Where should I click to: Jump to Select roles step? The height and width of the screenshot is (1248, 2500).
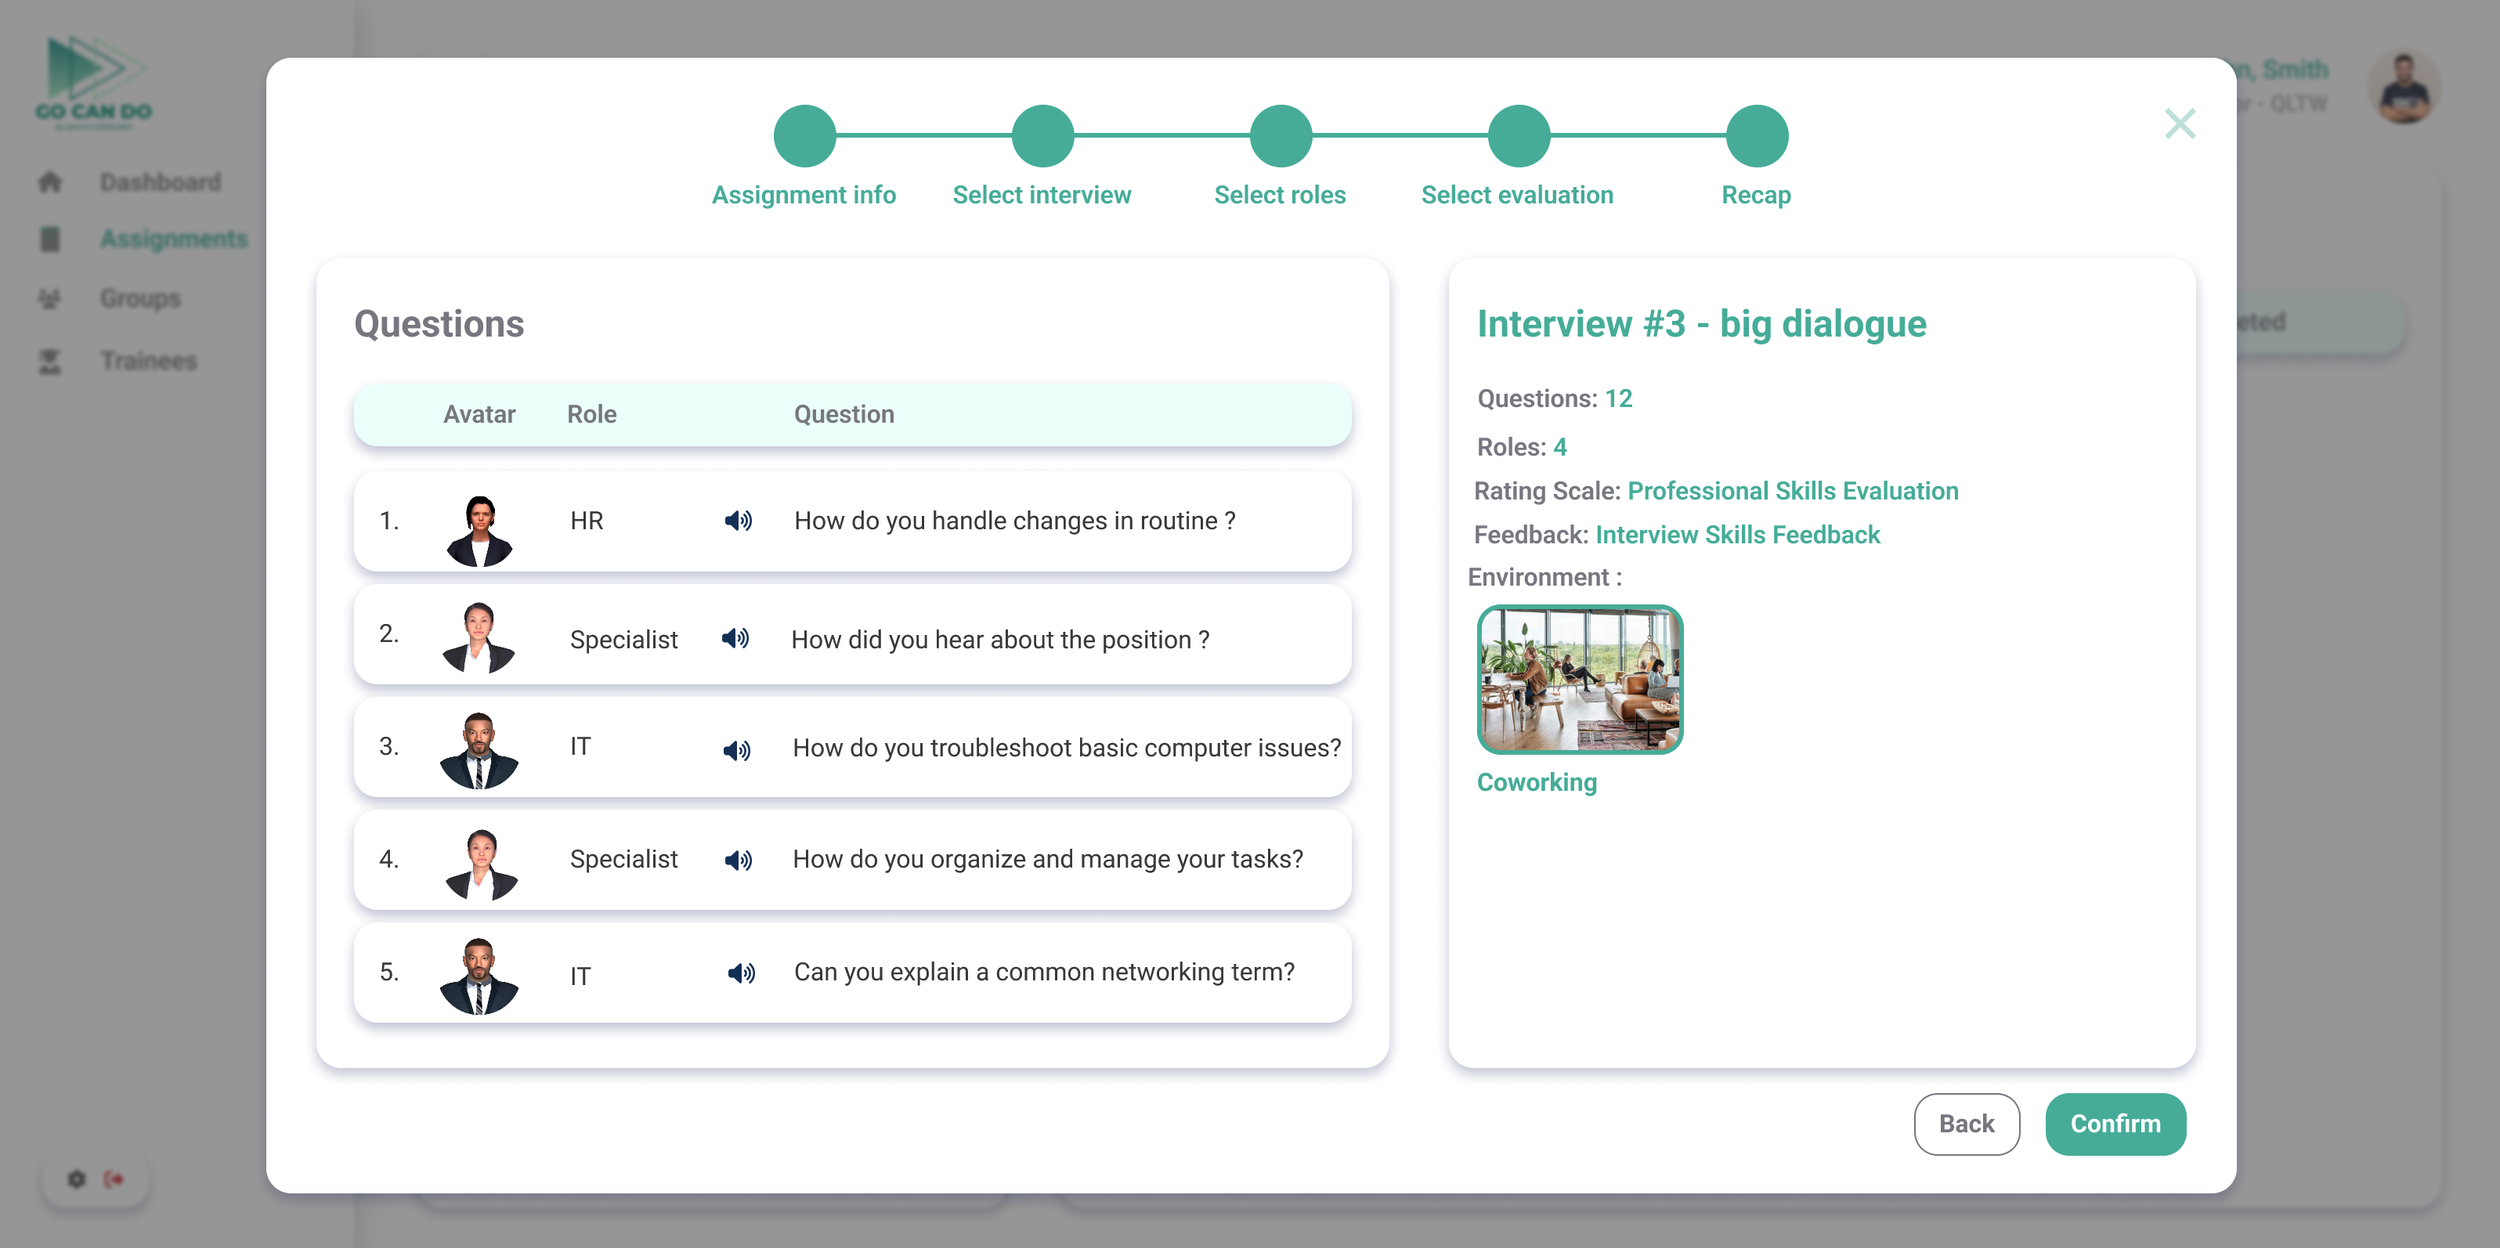pyautogui.click(x=1280, y=136)
